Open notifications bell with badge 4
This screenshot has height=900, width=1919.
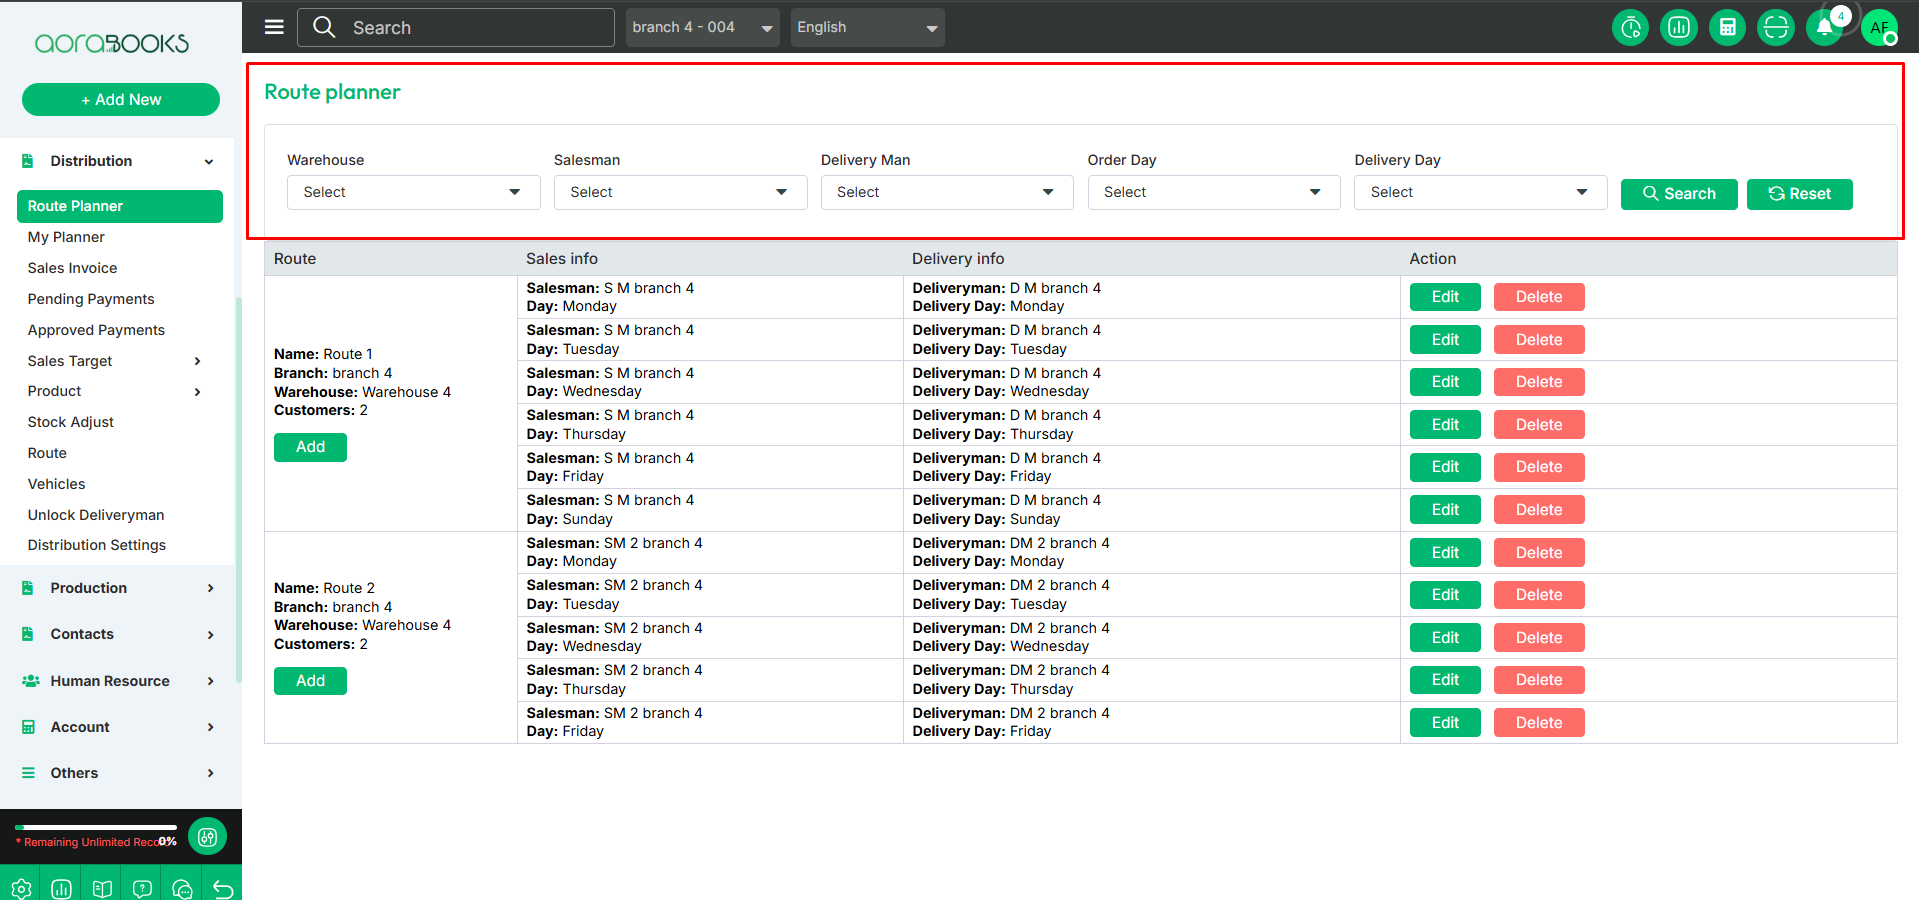pos(1825,28)
